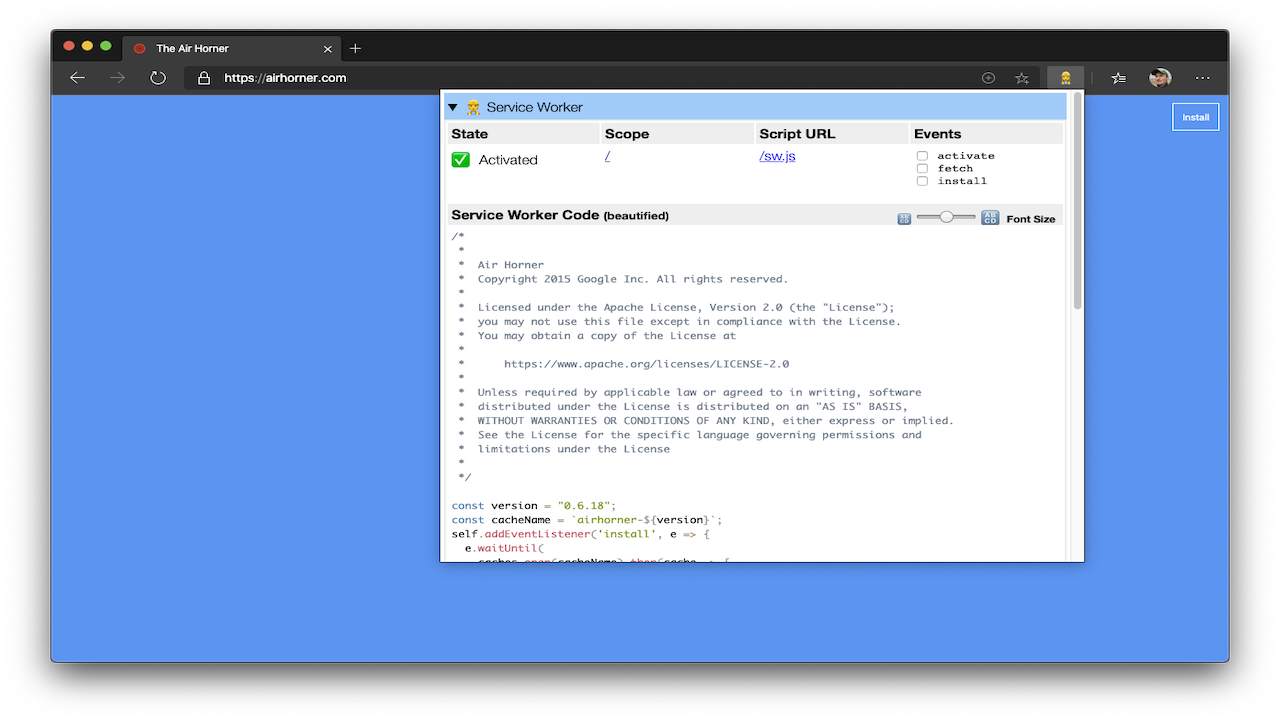Image resolution: width=1280 pixels, height=720 pixels.
Task: Select The Air Horner tab
Action: pyautogui.click(x=231, y=48)
